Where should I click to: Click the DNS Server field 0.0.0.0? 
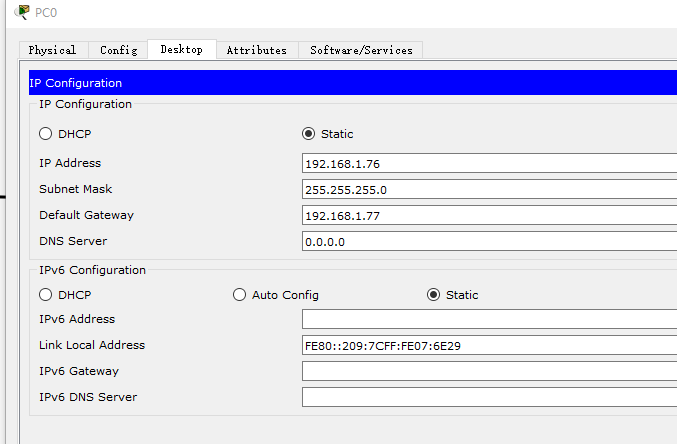(488, 241)
